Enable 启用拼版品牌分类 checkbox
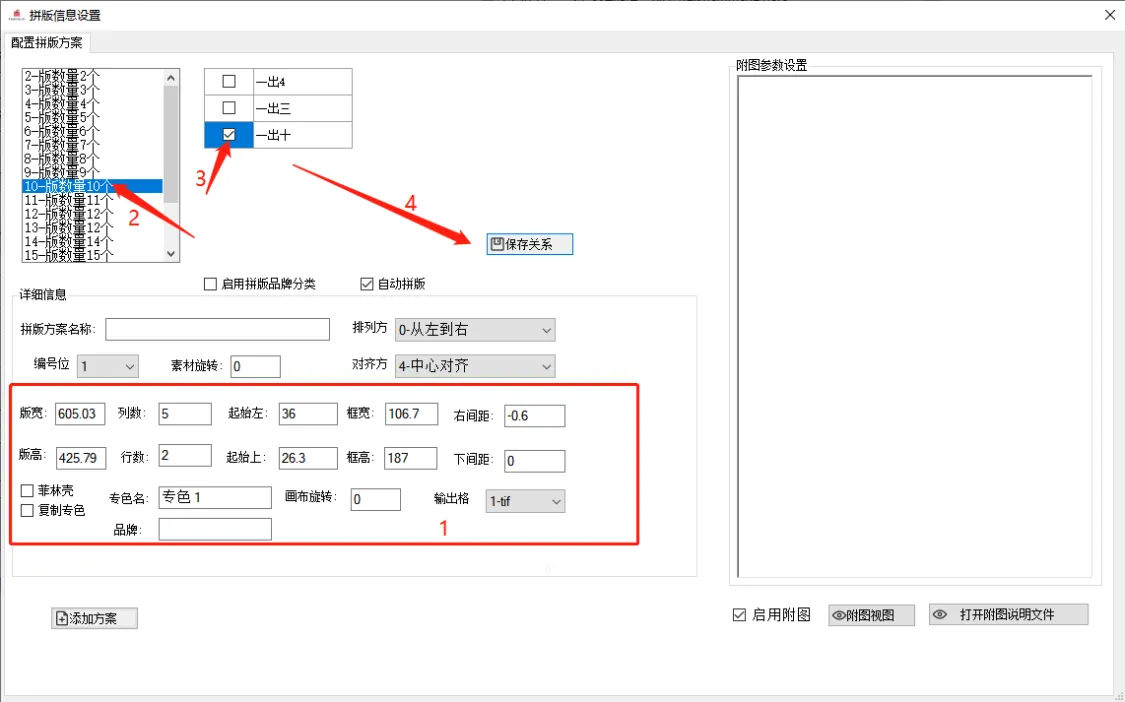1125x702 pixels. pos(210,284)
